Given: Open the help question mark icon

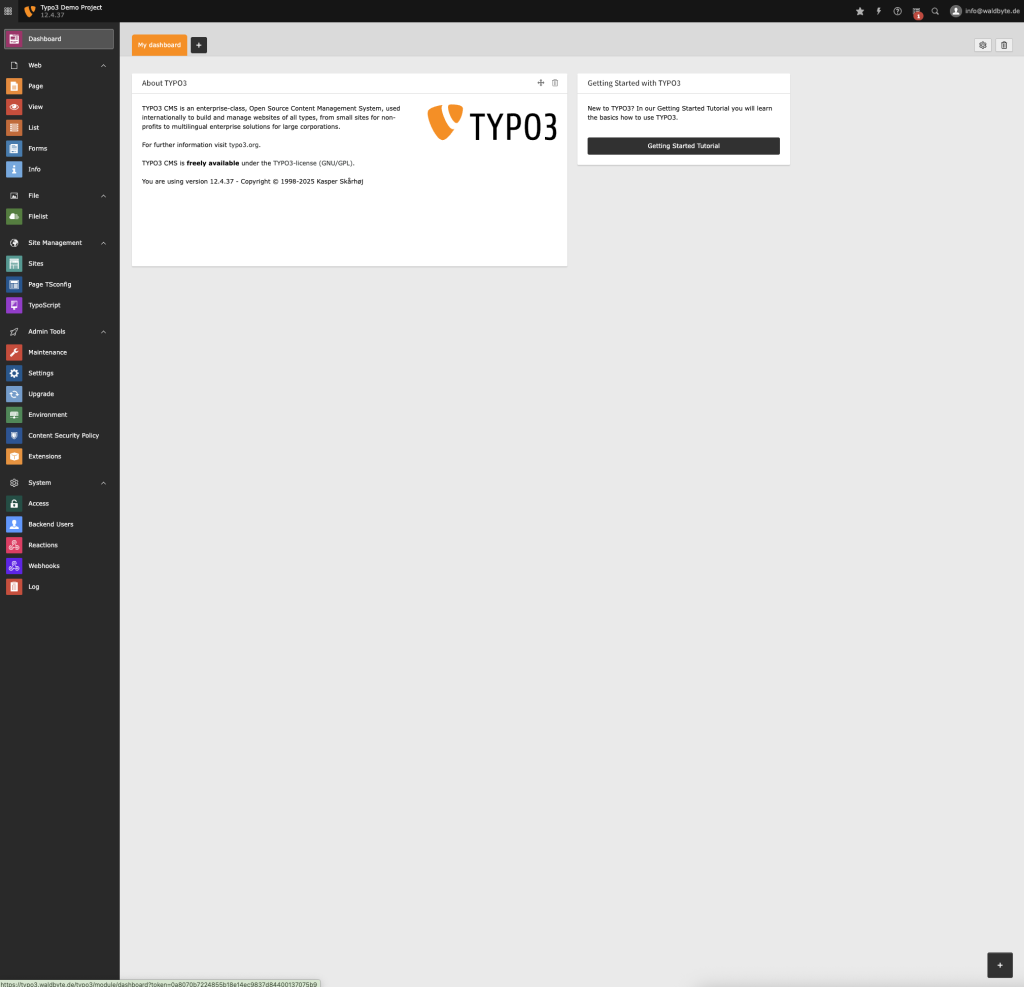Looking at the screenshot, I should pyautogui.click(x=897, y=11).
